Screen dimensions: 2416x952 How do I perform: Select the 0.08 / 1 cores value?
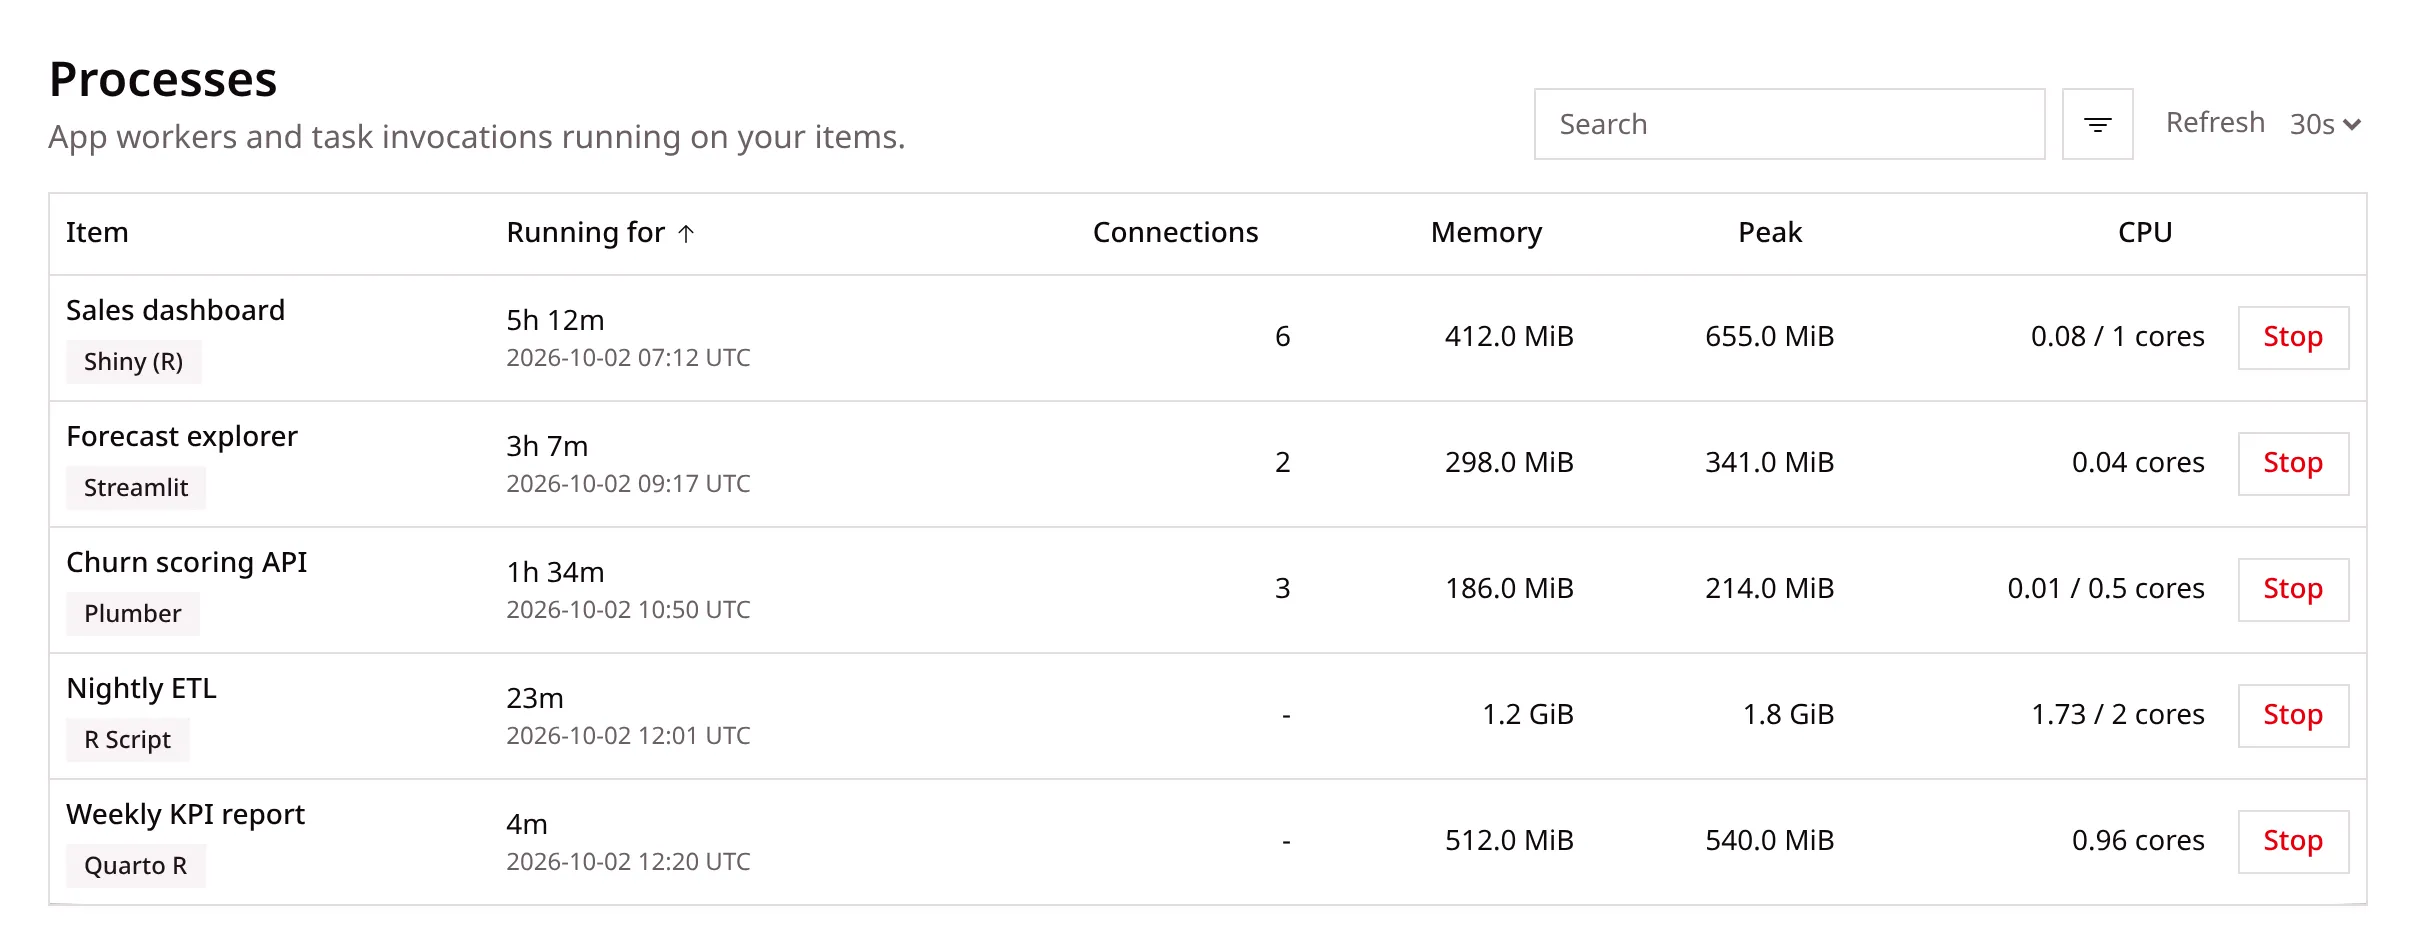[x=2117, y=337]
